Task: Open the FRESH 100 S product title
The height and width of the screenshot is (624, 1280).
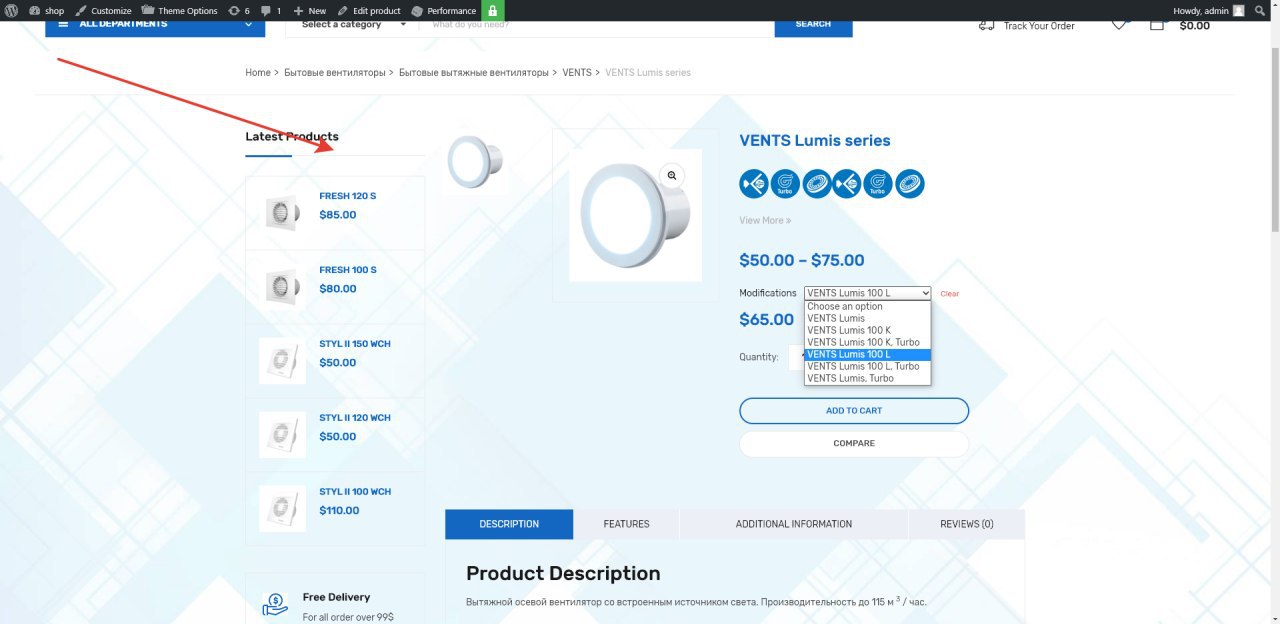Action: pyautogui.click(x=347, y=270)
